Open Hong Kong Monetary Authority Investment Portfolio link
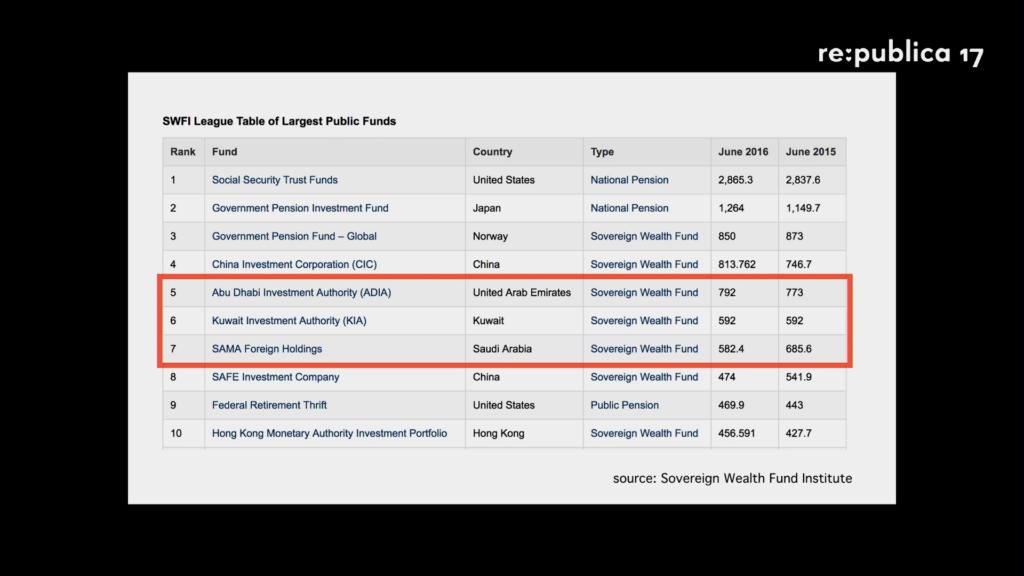 tap(329, 433)
